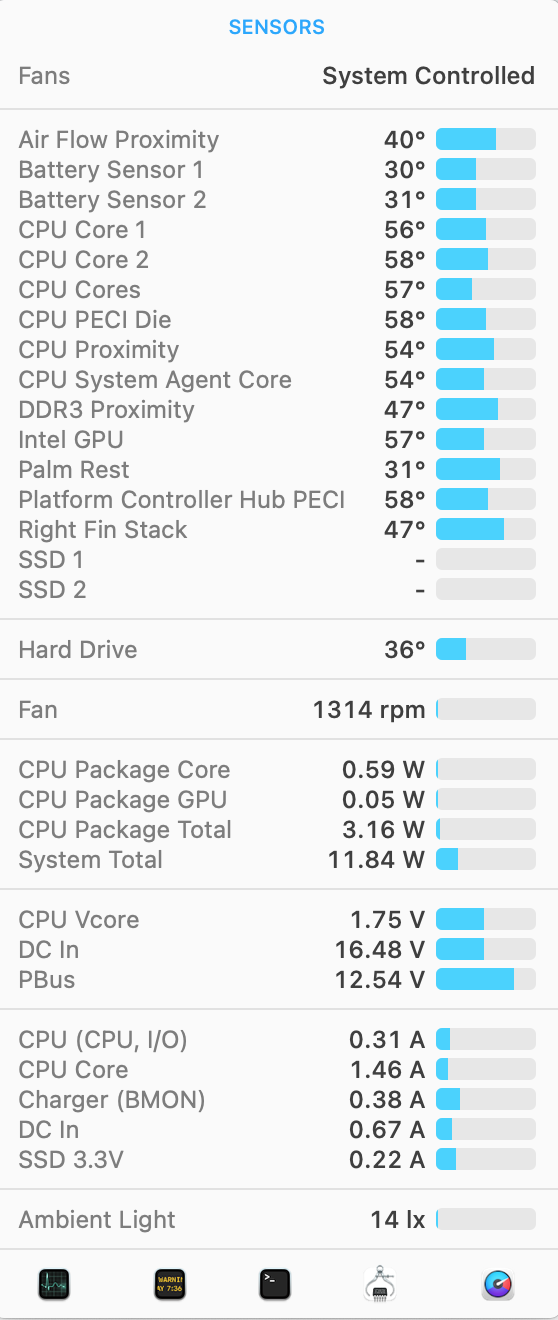This screenshot has width=558, height=1320.
Task: Open the Terminal icon
Action: [275, 1284]
